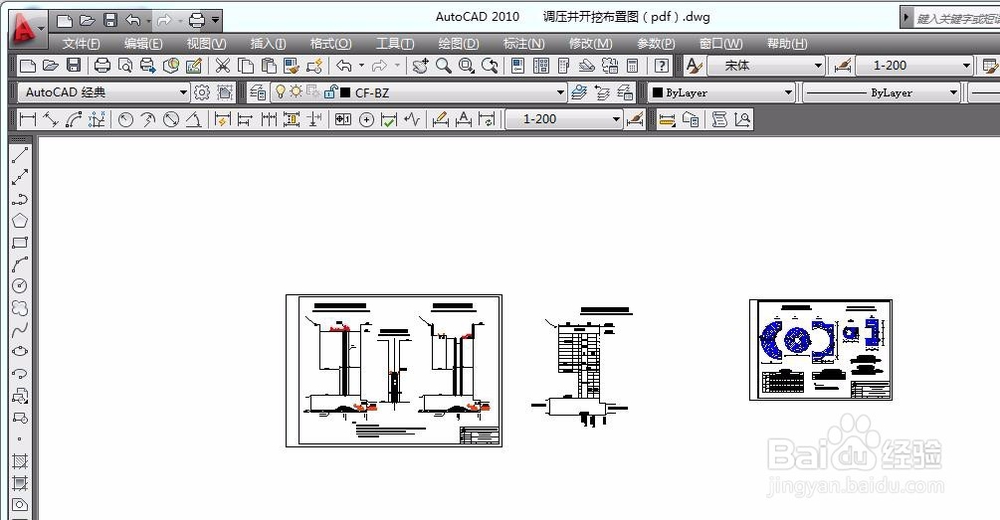Select the Polyline tool
Image resolution: width=1000 pixels, height=520 pixels.
coord(20,199)
